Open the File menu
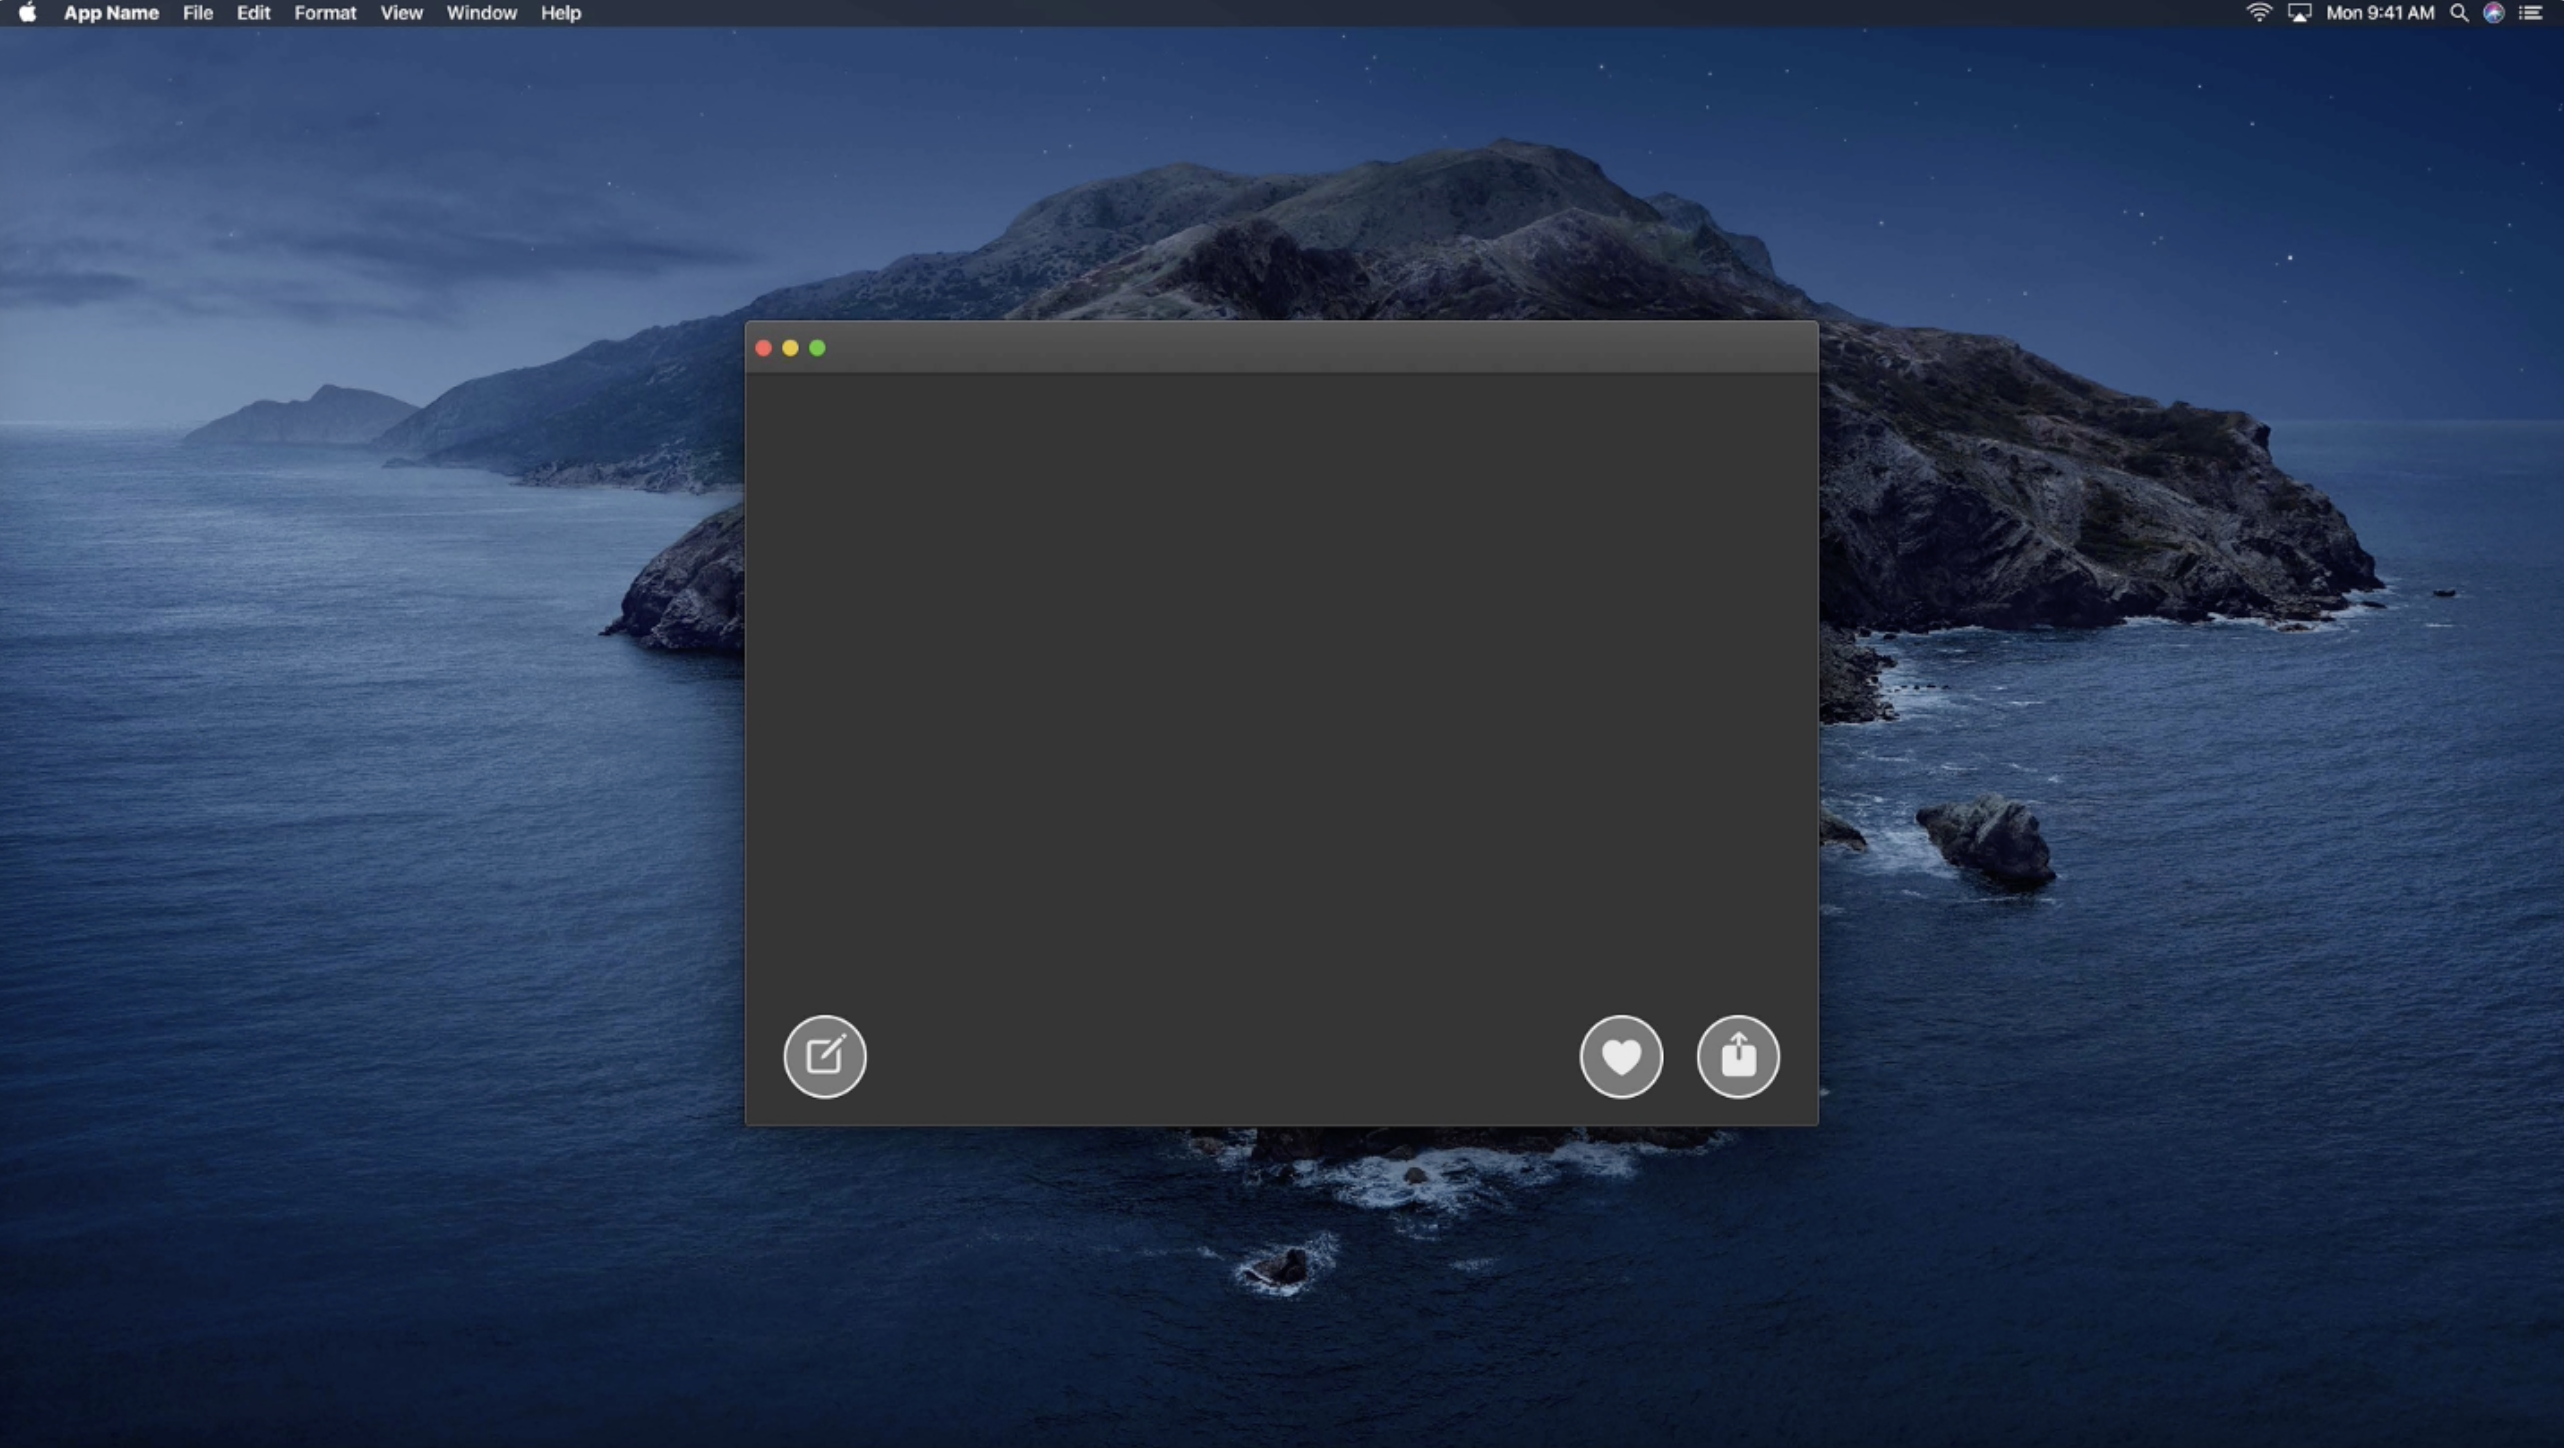The width and height of the screenshot is (2564, 1448). point(197,13)
